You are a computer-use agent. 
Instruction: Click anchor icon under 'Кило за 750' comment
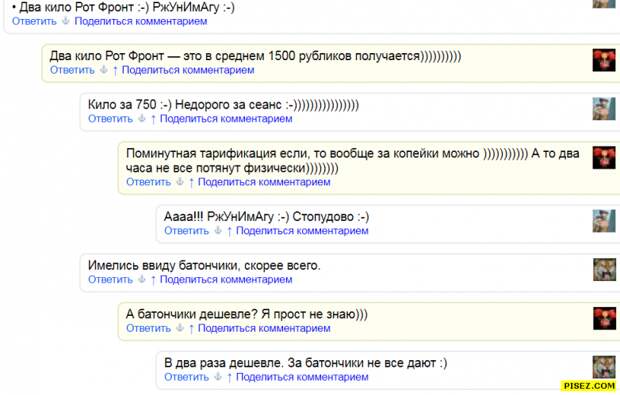[x=142, y=119]
